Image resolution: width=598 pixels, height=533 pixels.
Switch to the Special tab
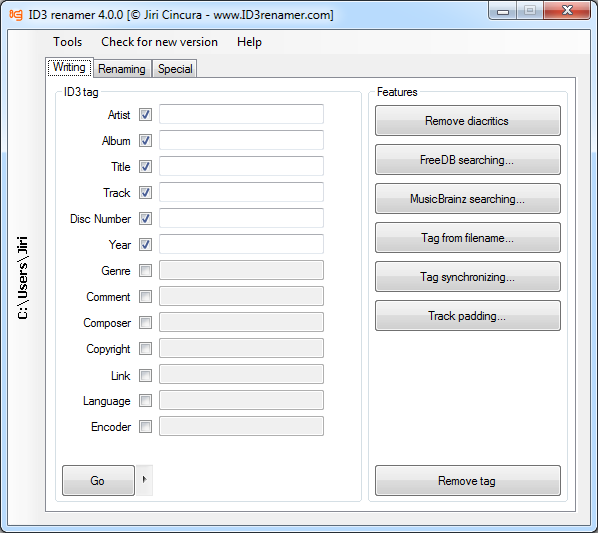point(175,69)
